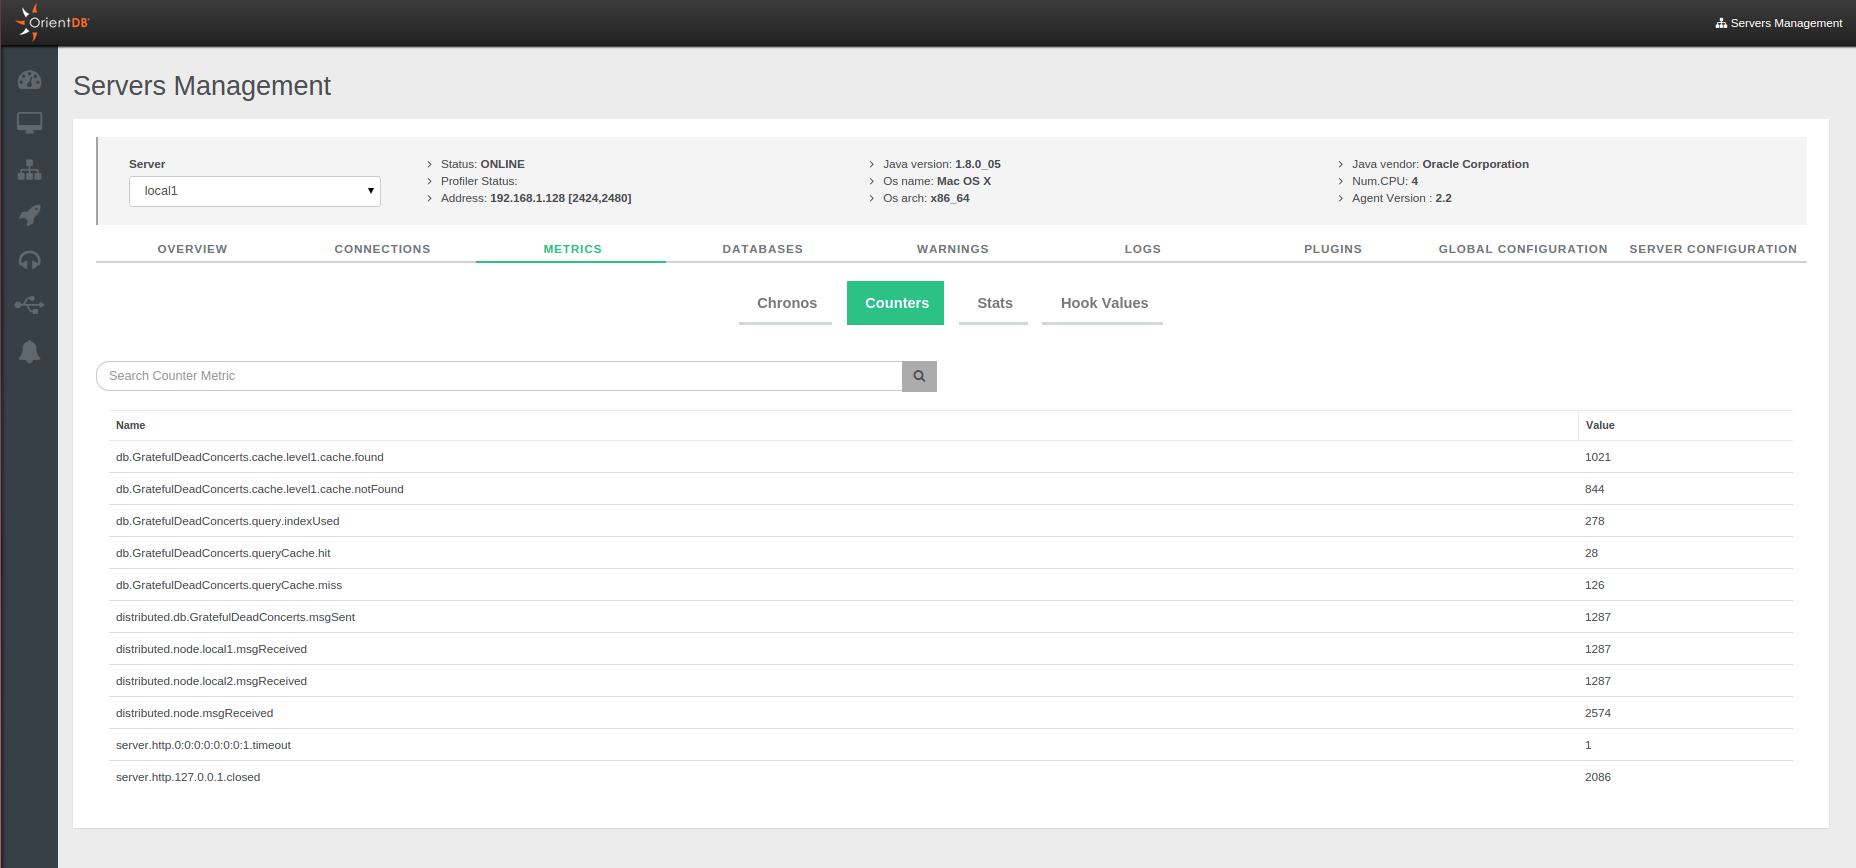Click the rocket icon in sidebar
The height and width of the screenshot is (868, 1856).
coord(29,215)
